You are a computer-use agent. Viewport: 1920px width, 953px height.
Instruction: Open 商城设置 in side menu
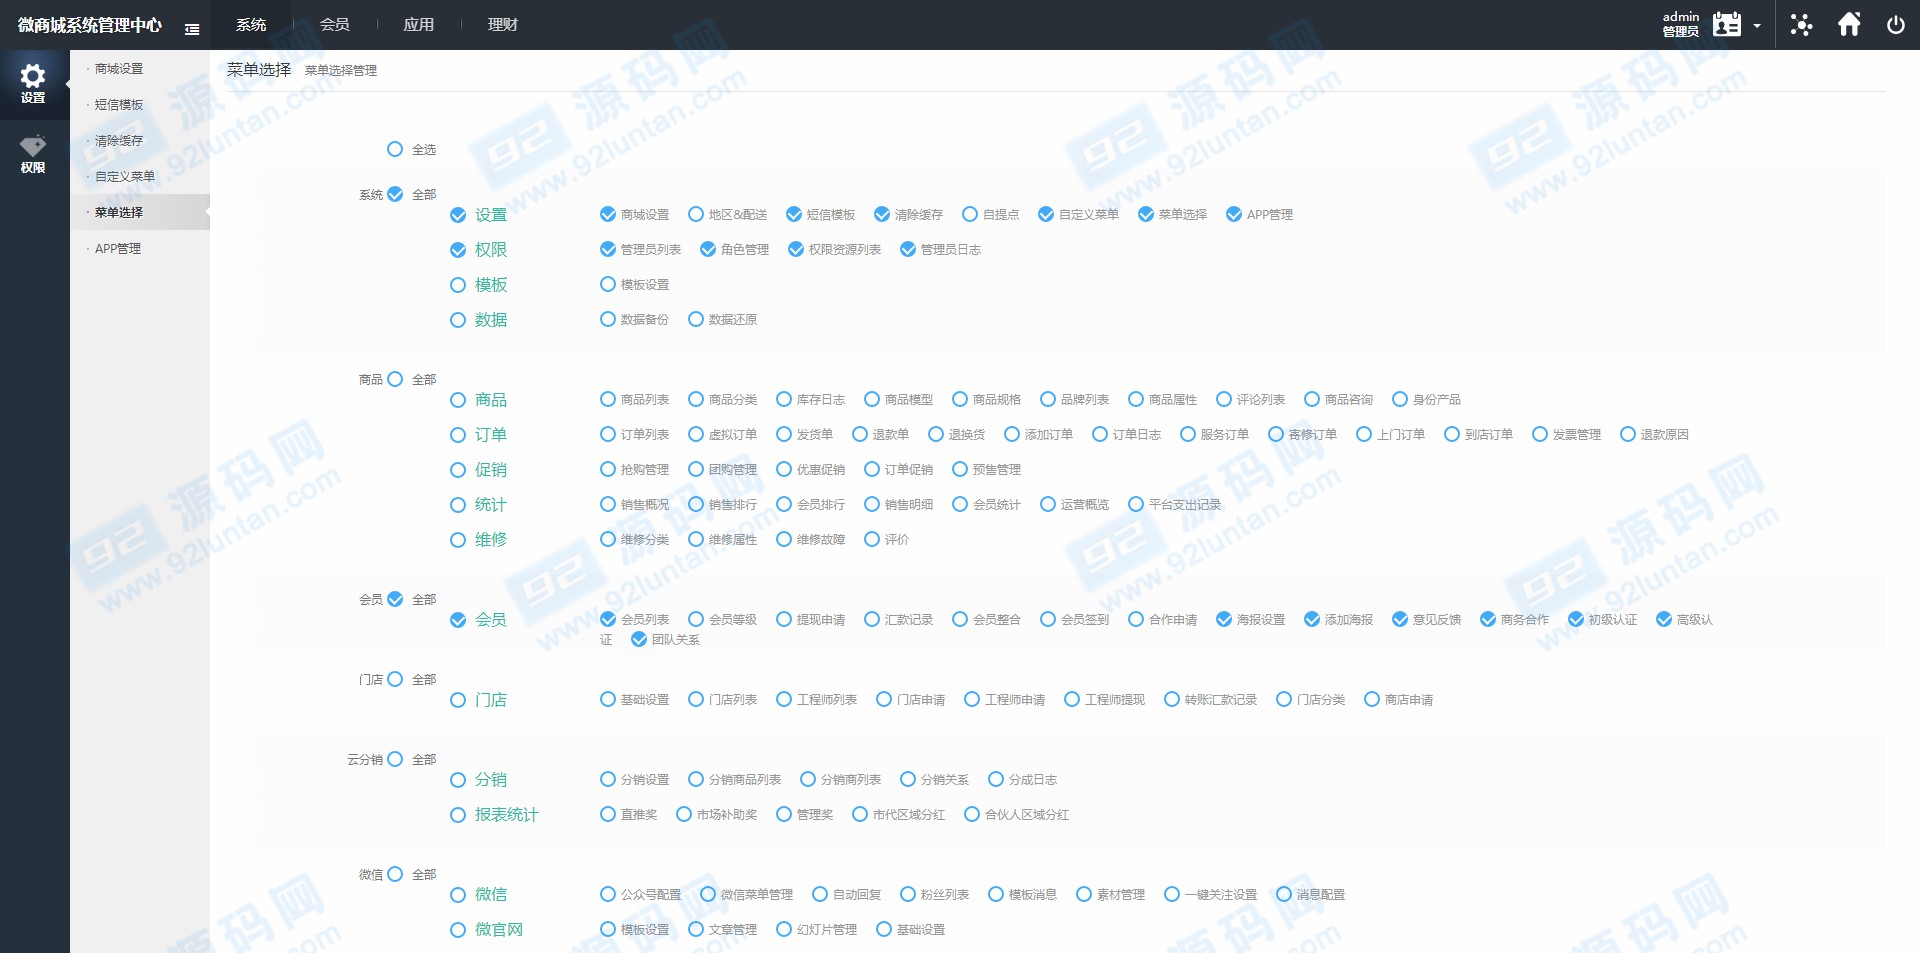coord(119,69)
